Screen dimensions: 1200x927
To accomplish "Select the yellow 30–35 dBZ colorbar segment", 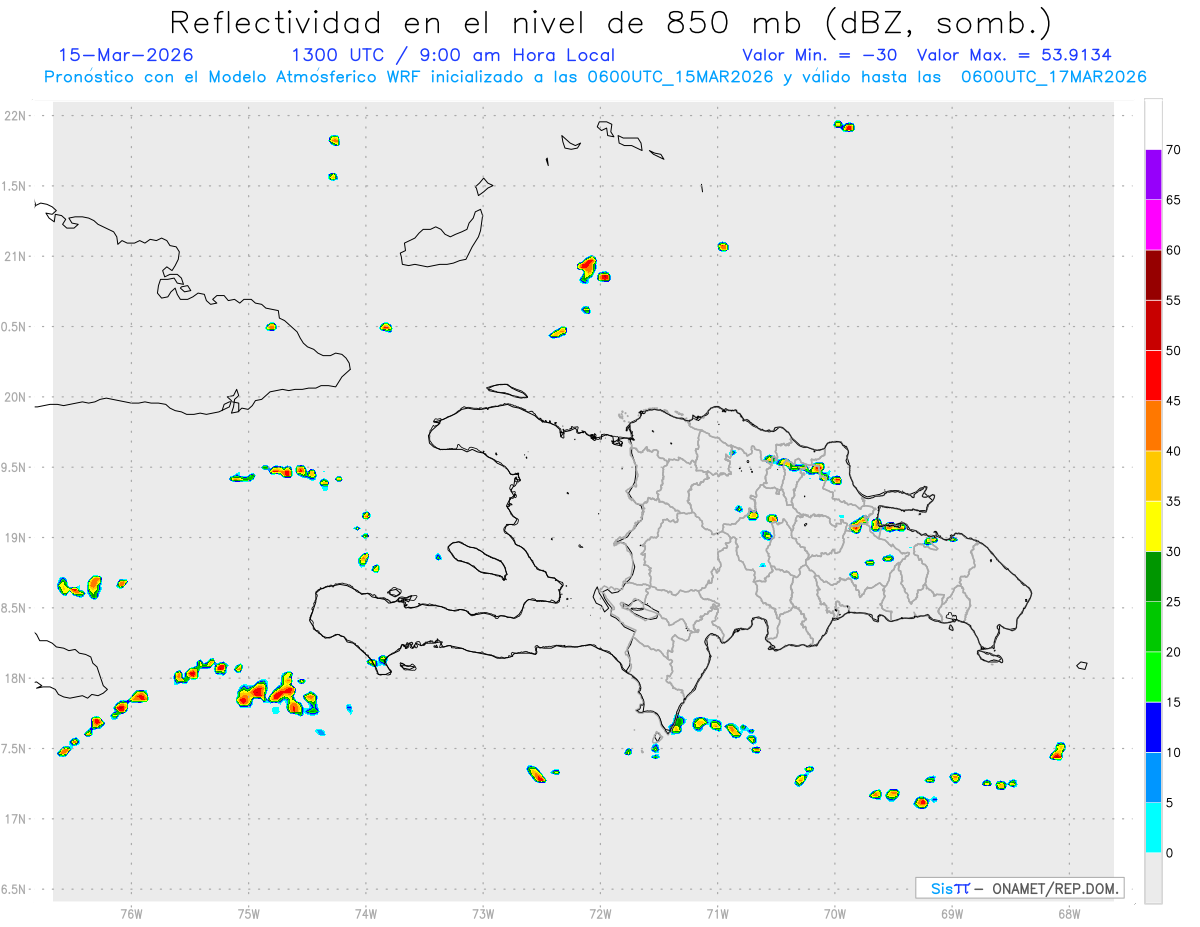I will 1153,526.
